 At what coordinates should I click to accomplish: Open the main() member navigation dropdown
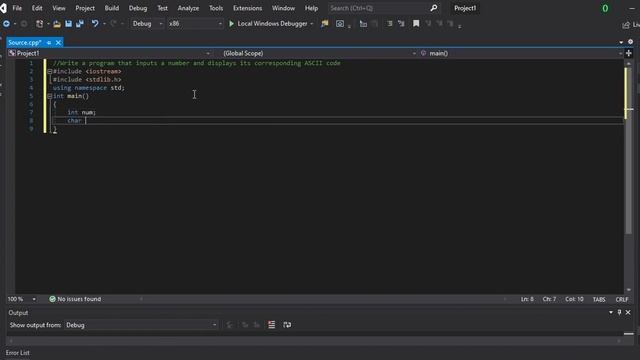[521, 53]
